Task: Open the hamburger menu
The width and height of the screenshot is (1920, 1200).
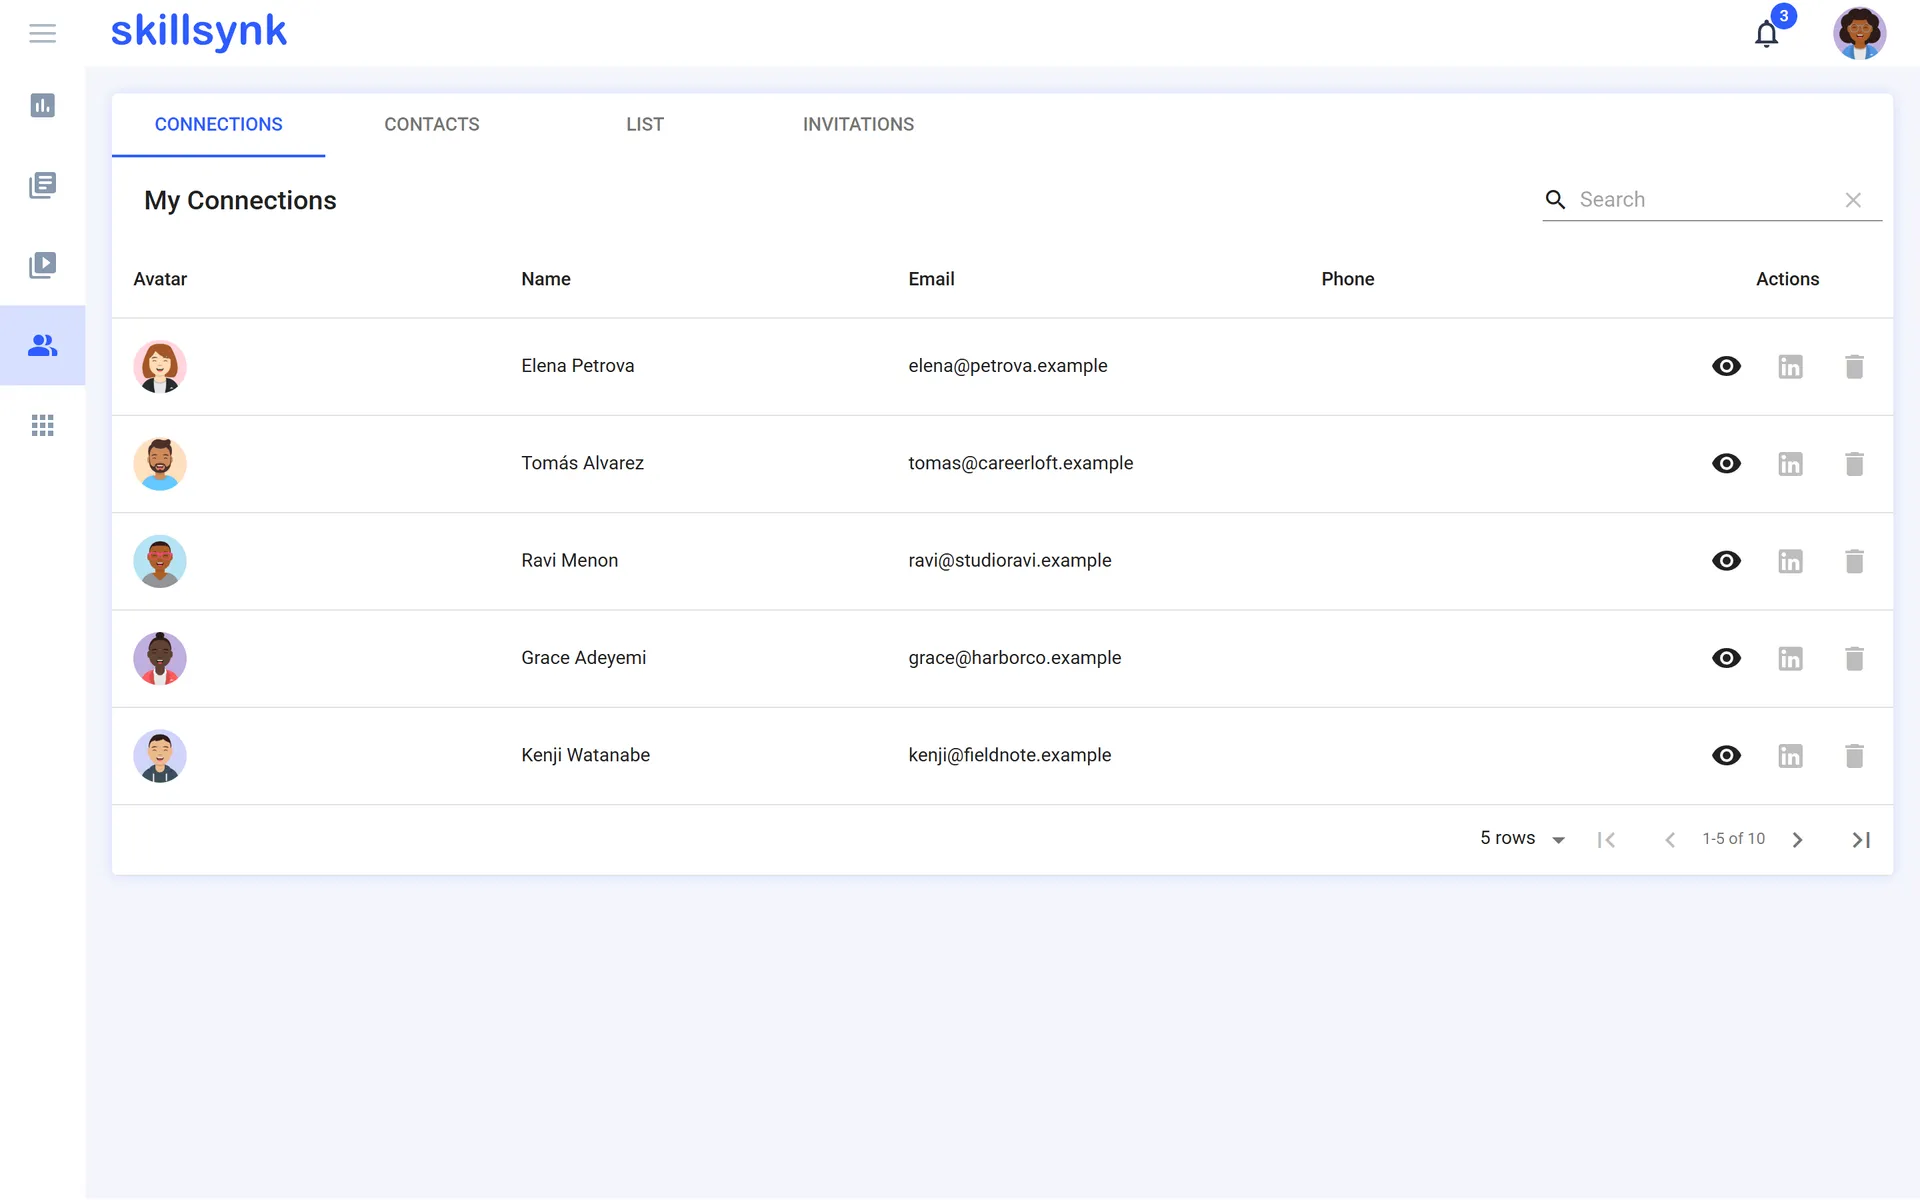Action: click(x=42, y=33)
